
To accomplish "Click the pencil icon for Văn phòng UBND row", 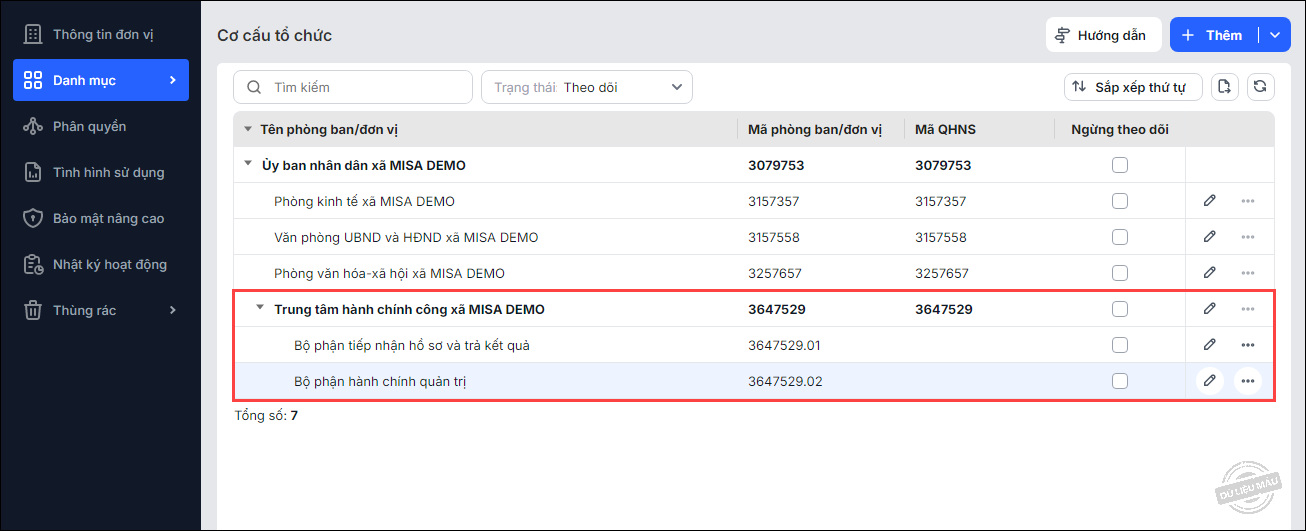I will tap(1209, 237).
